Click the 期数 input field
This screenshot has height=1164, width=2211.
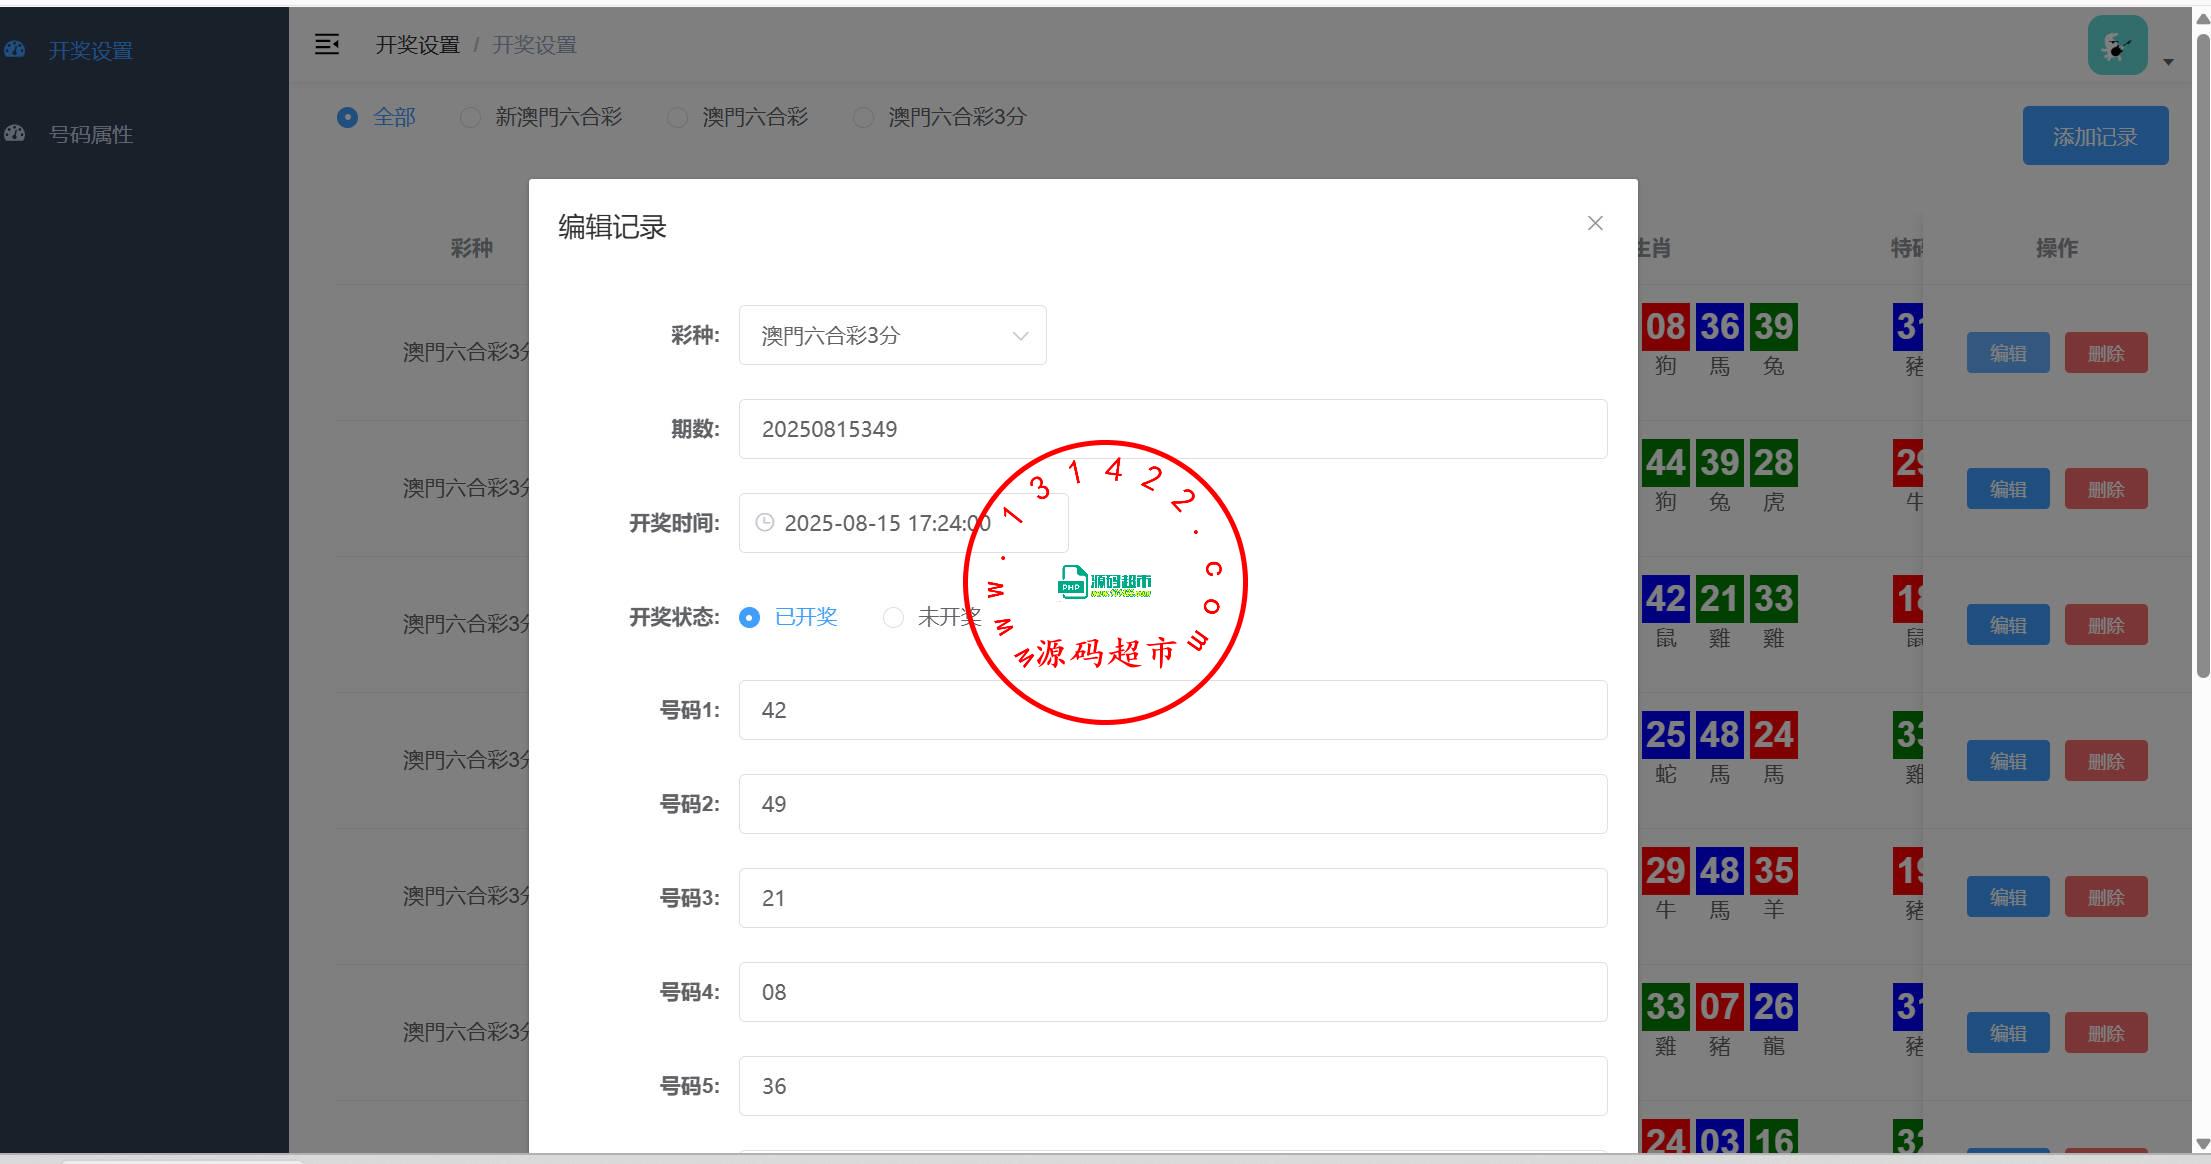[1173, 429]
